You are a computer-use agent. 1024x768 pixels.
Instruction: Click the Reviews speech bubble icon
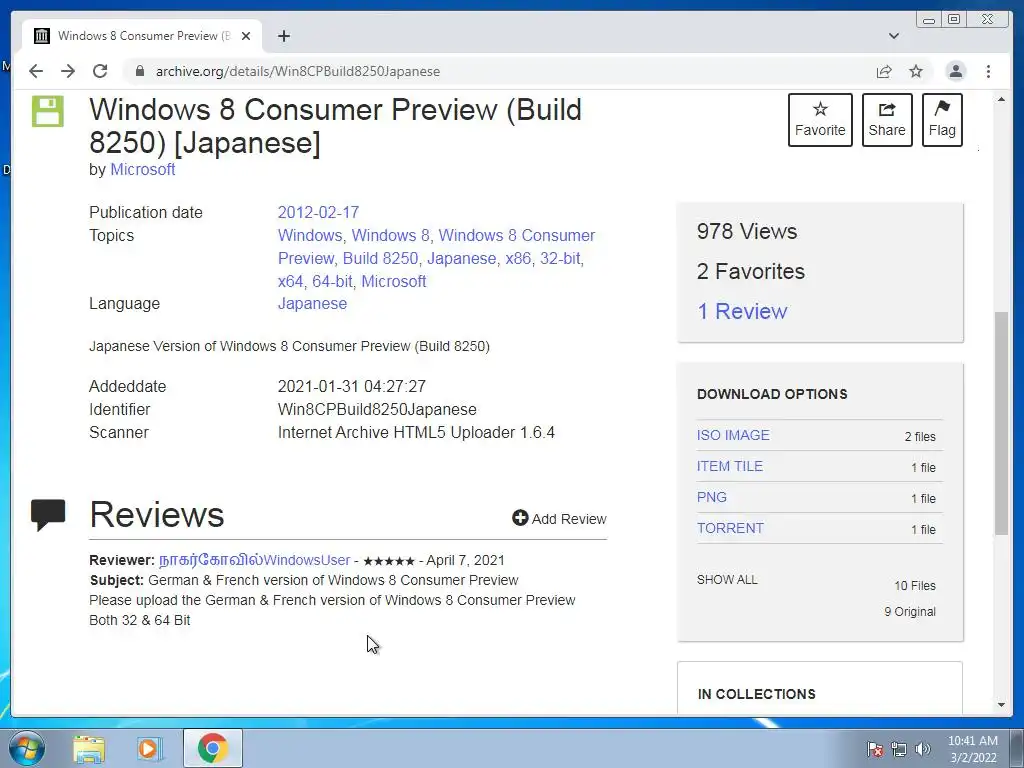pos(48,515)
